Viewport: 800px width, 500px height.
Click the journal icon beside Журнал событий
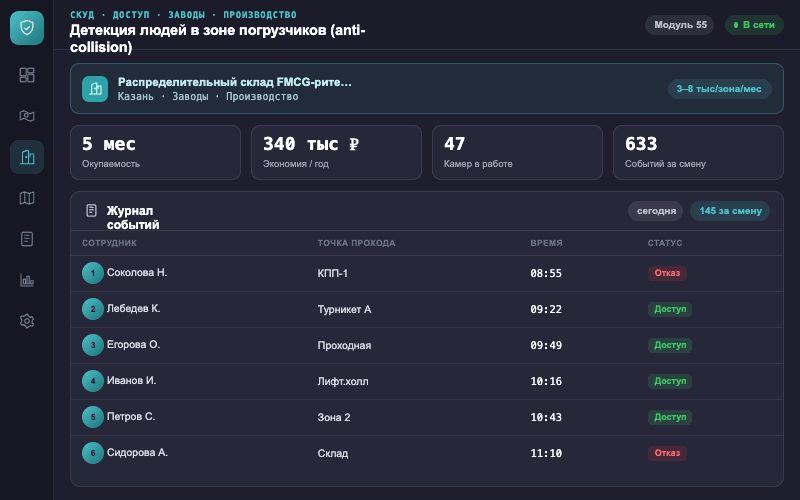click(x=91, y=210)
